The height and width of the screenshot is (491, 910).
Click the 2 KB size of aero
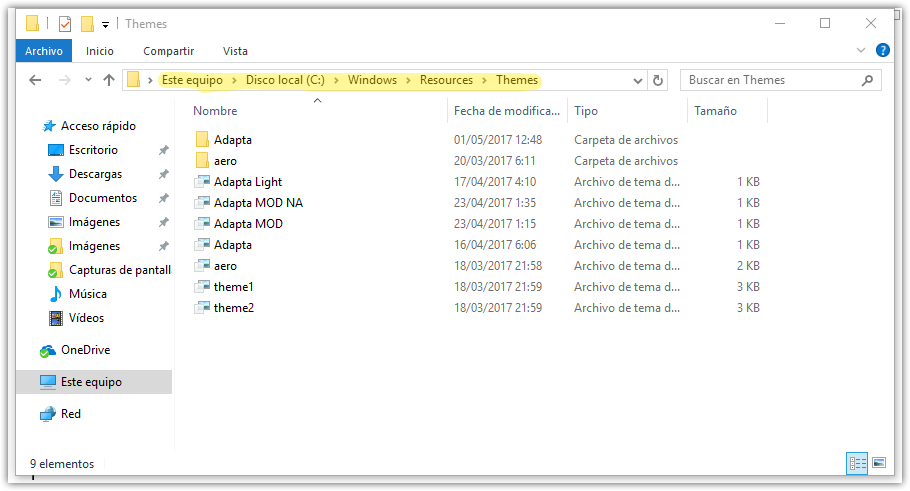[x=748, y=266]
